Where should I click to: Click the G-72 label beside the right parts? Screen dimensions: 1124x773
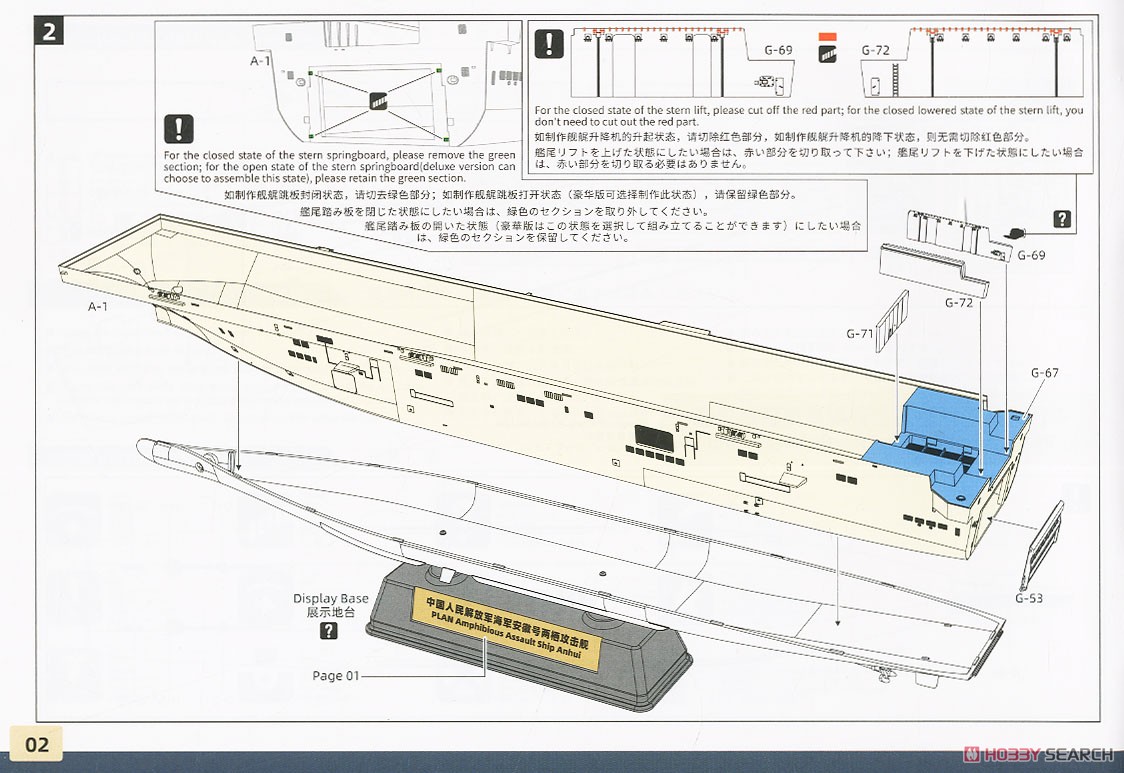click(x=959, y=303)
